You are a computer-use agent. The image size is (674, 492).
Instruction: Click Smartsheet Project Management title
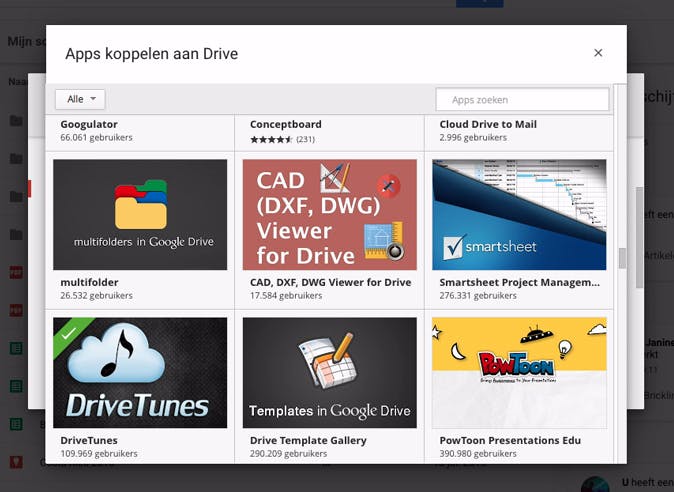(519, 282)
